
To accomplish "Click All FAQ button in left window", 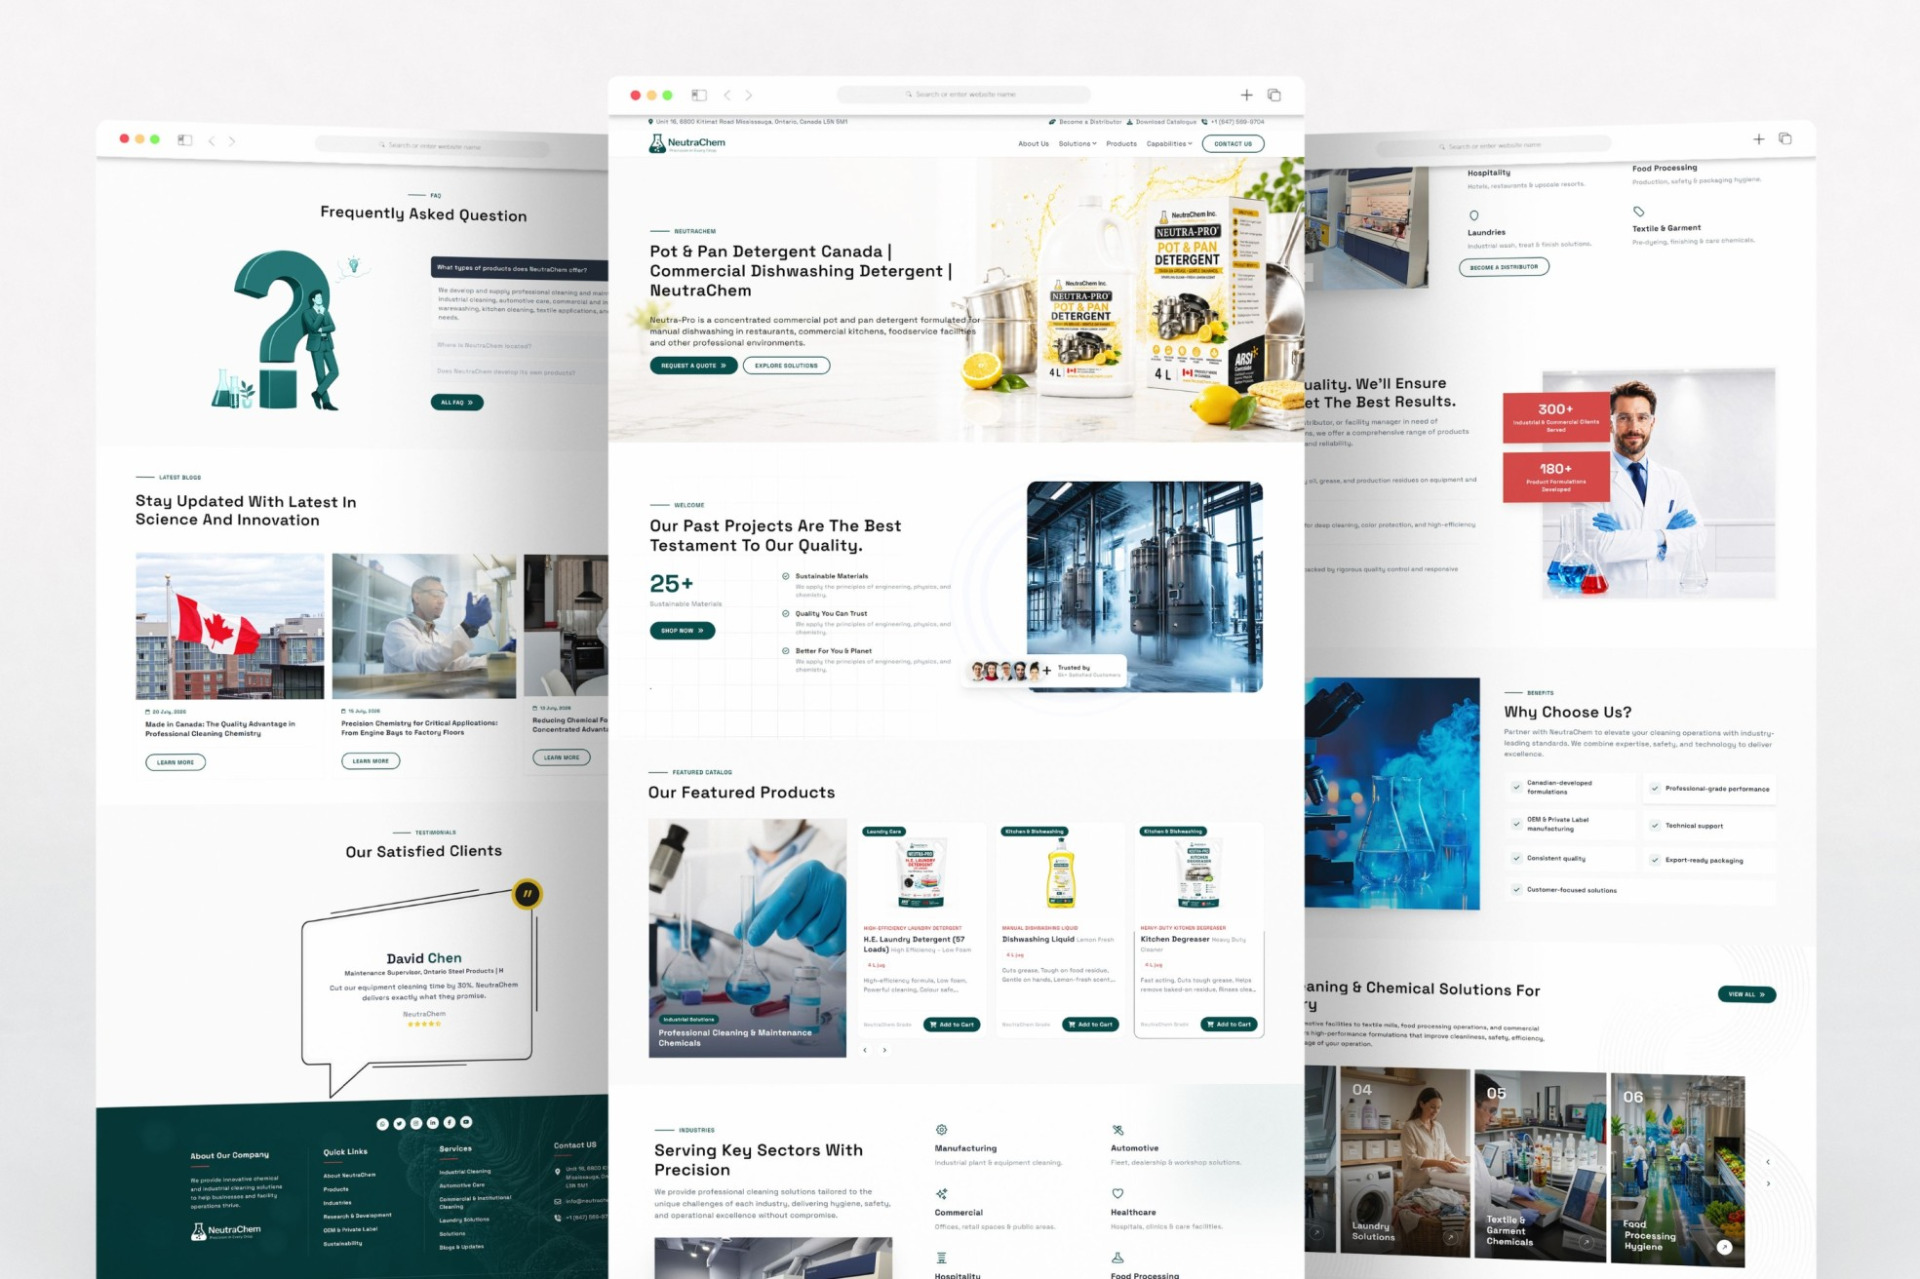I will [x=457, y=402].
